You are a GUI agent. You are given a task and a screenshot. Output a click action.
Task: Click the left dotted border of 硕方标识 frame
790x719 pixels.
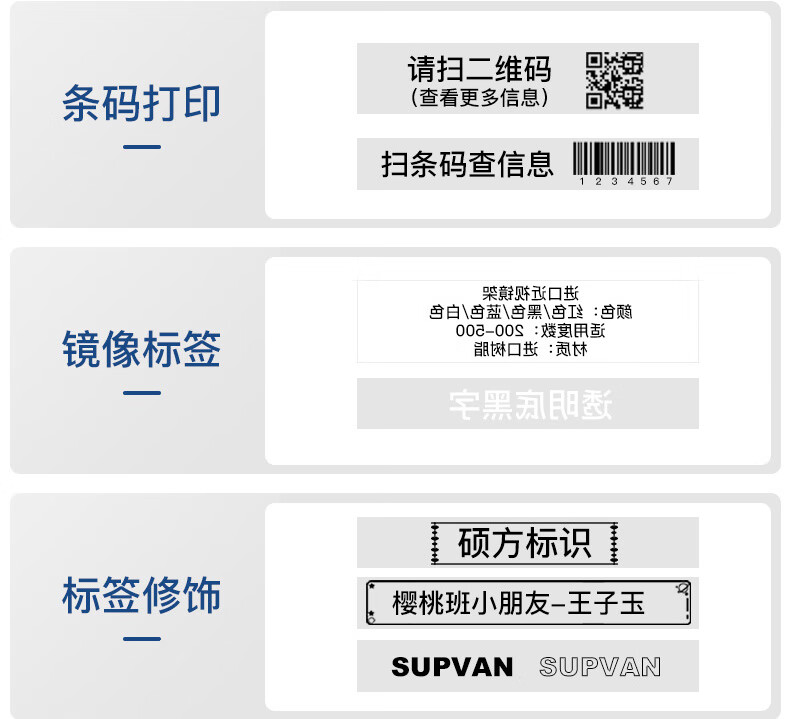[x=435, y=543]
